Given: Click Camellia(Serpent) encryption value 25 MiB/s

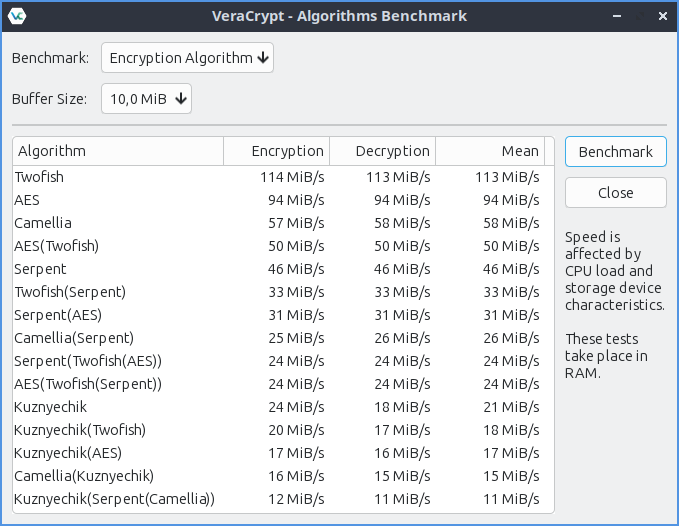Looking at the screenshot, I should tap(296, 338).
